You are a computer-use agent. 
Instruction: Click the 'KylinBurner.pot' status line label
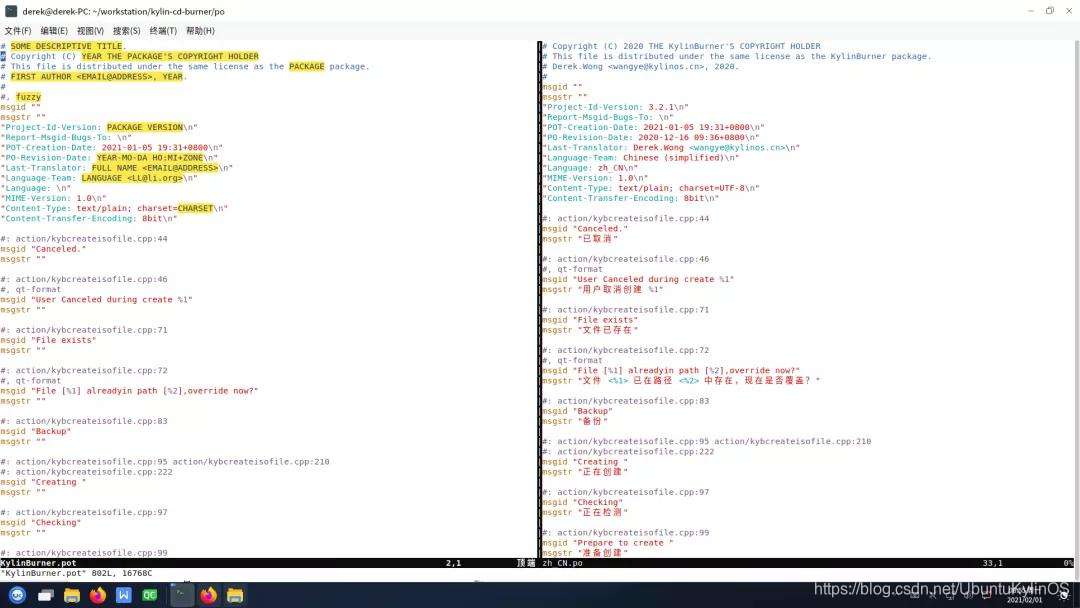click(39, 563)
